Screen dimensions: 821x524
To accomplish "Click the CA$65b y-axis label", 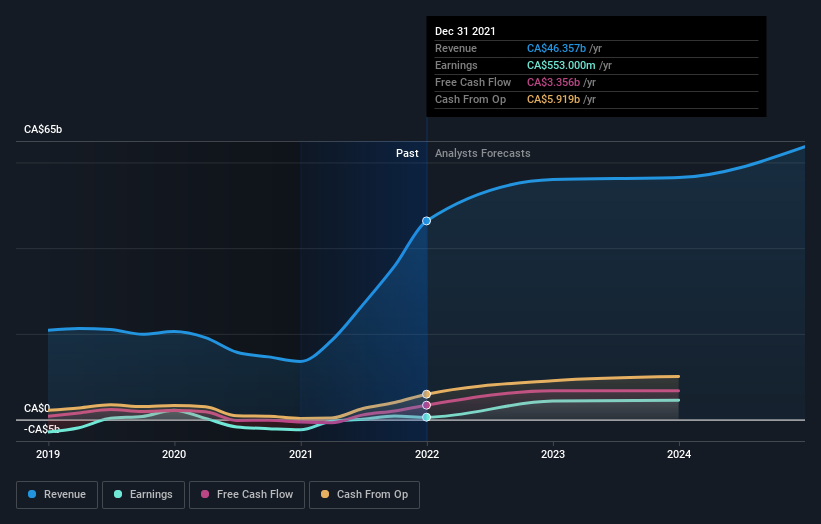I will click(43, 129).
